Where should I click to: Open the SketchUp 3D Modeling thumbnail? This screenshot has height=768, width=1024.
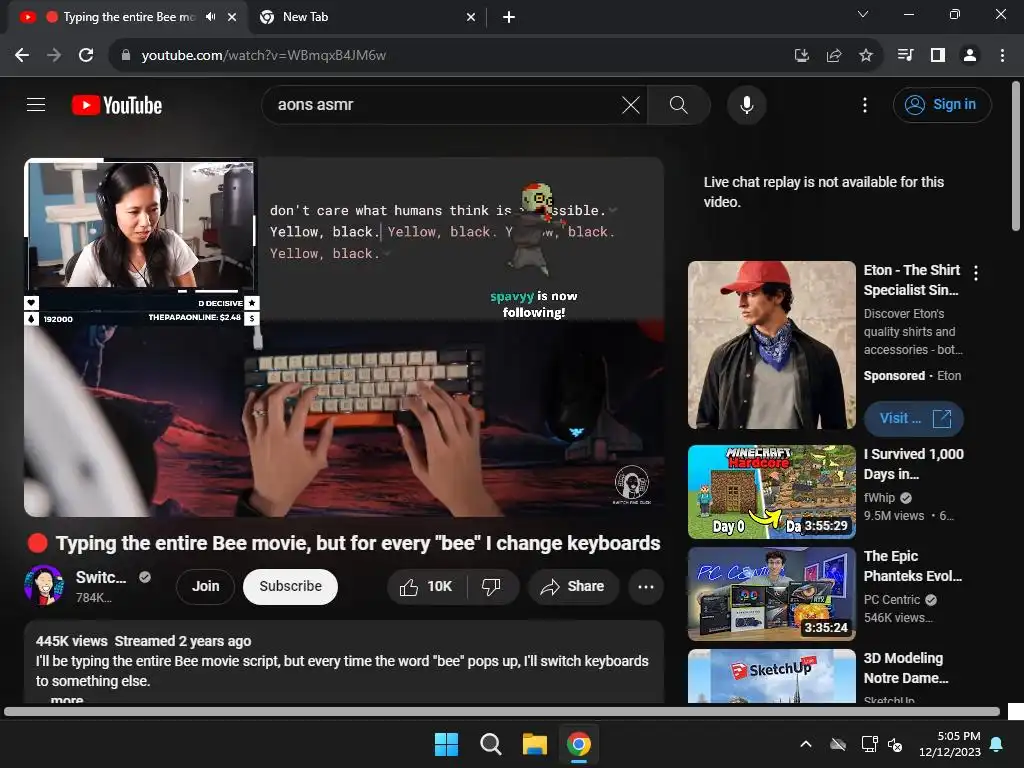pyautogui.click(x=771, y=676)
